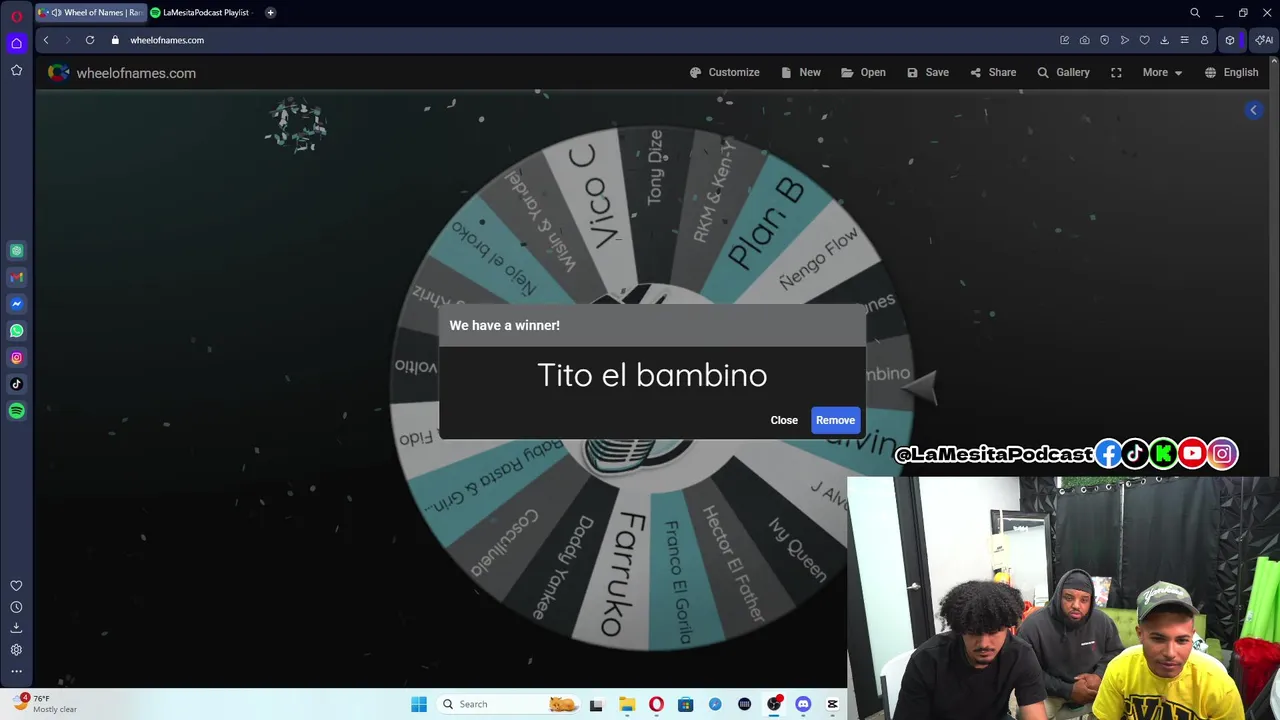Click Open in wheel toolbar

tap(863, 72)
